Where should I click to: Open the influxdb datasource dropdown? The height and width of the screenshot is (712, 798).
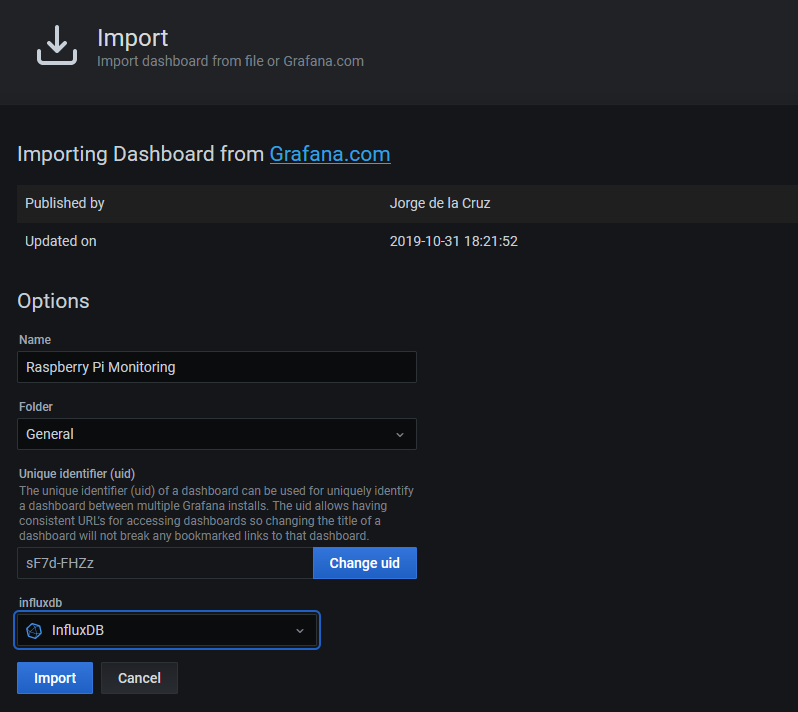pyautogui.click(x=167, y=630)
